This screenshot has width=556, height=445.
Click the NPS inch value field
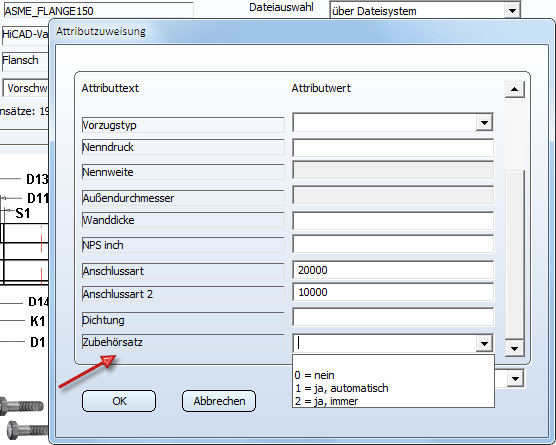(393, 244)
